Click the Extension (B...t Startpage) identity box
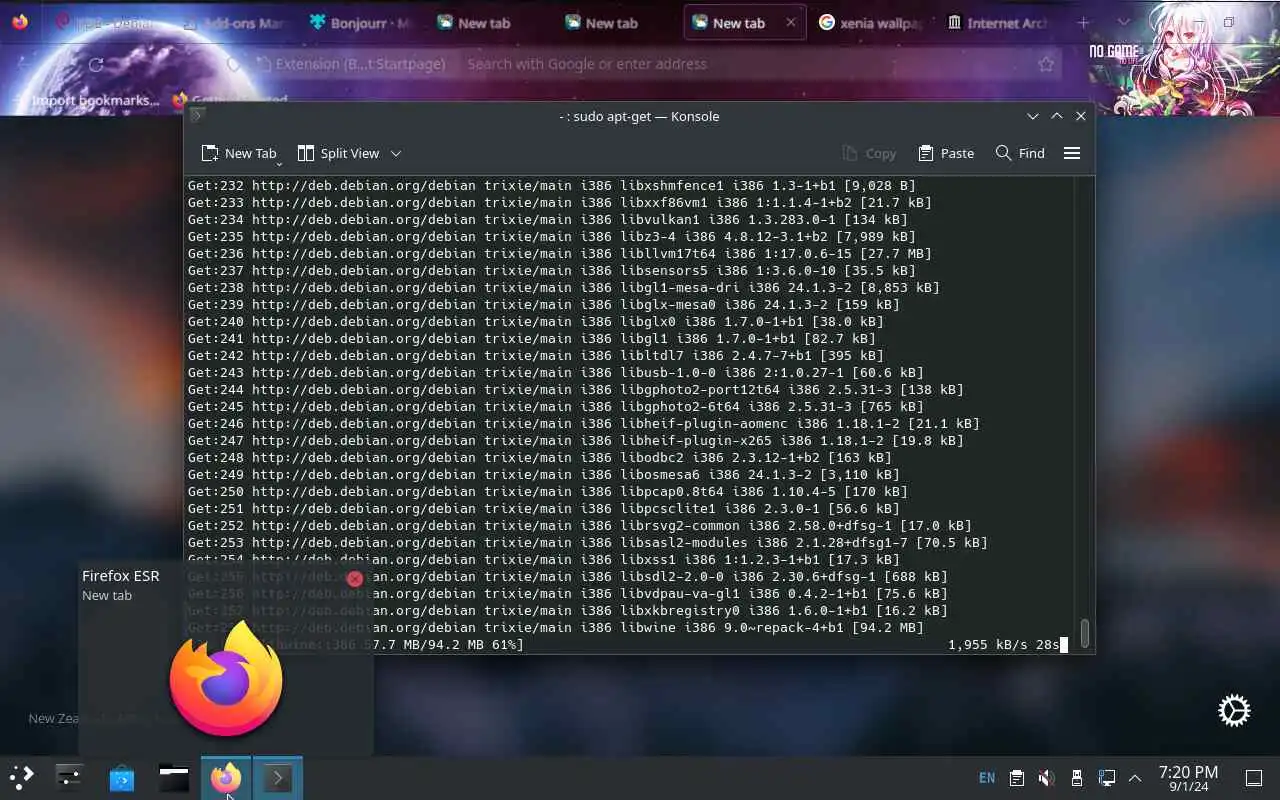The height and width of the screenshot is (800, 1280). click(x=350, y=64)
